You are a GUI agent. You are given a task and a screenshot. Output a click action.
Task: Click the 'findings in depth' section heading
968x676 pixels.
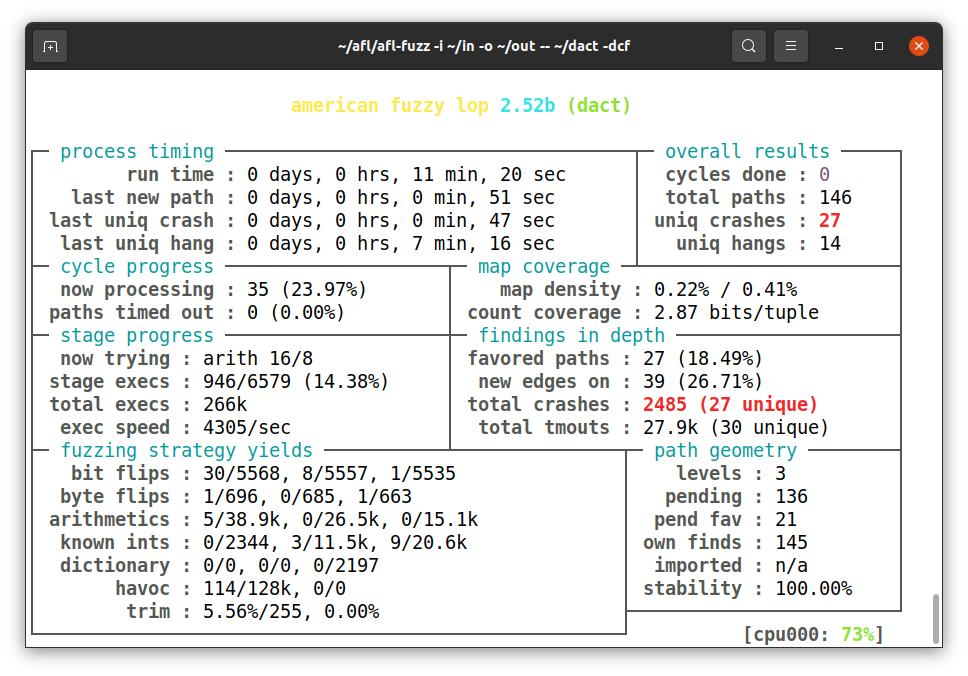coord(572,335)
